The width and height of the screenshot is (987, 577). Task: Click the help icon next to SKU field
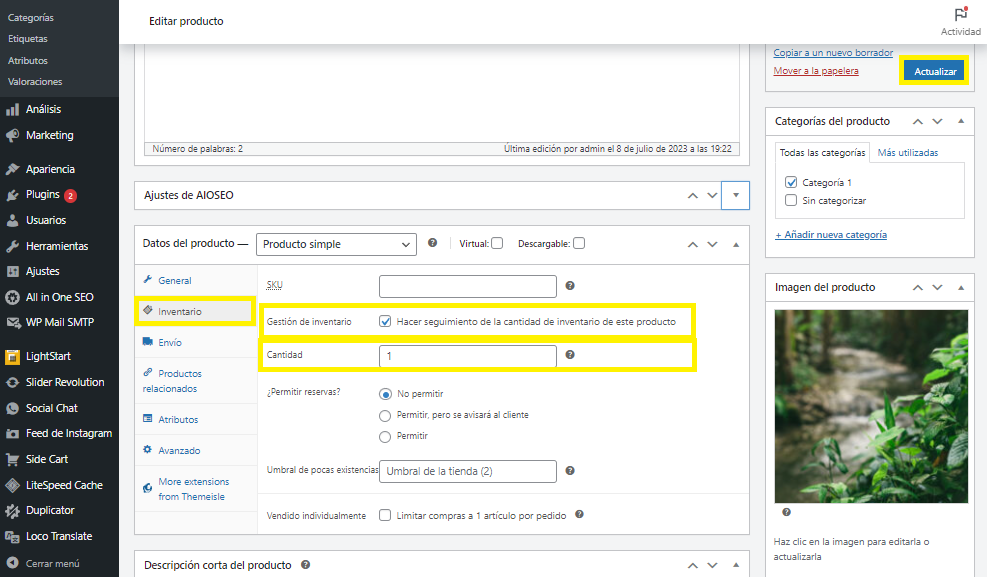[570, 286]
